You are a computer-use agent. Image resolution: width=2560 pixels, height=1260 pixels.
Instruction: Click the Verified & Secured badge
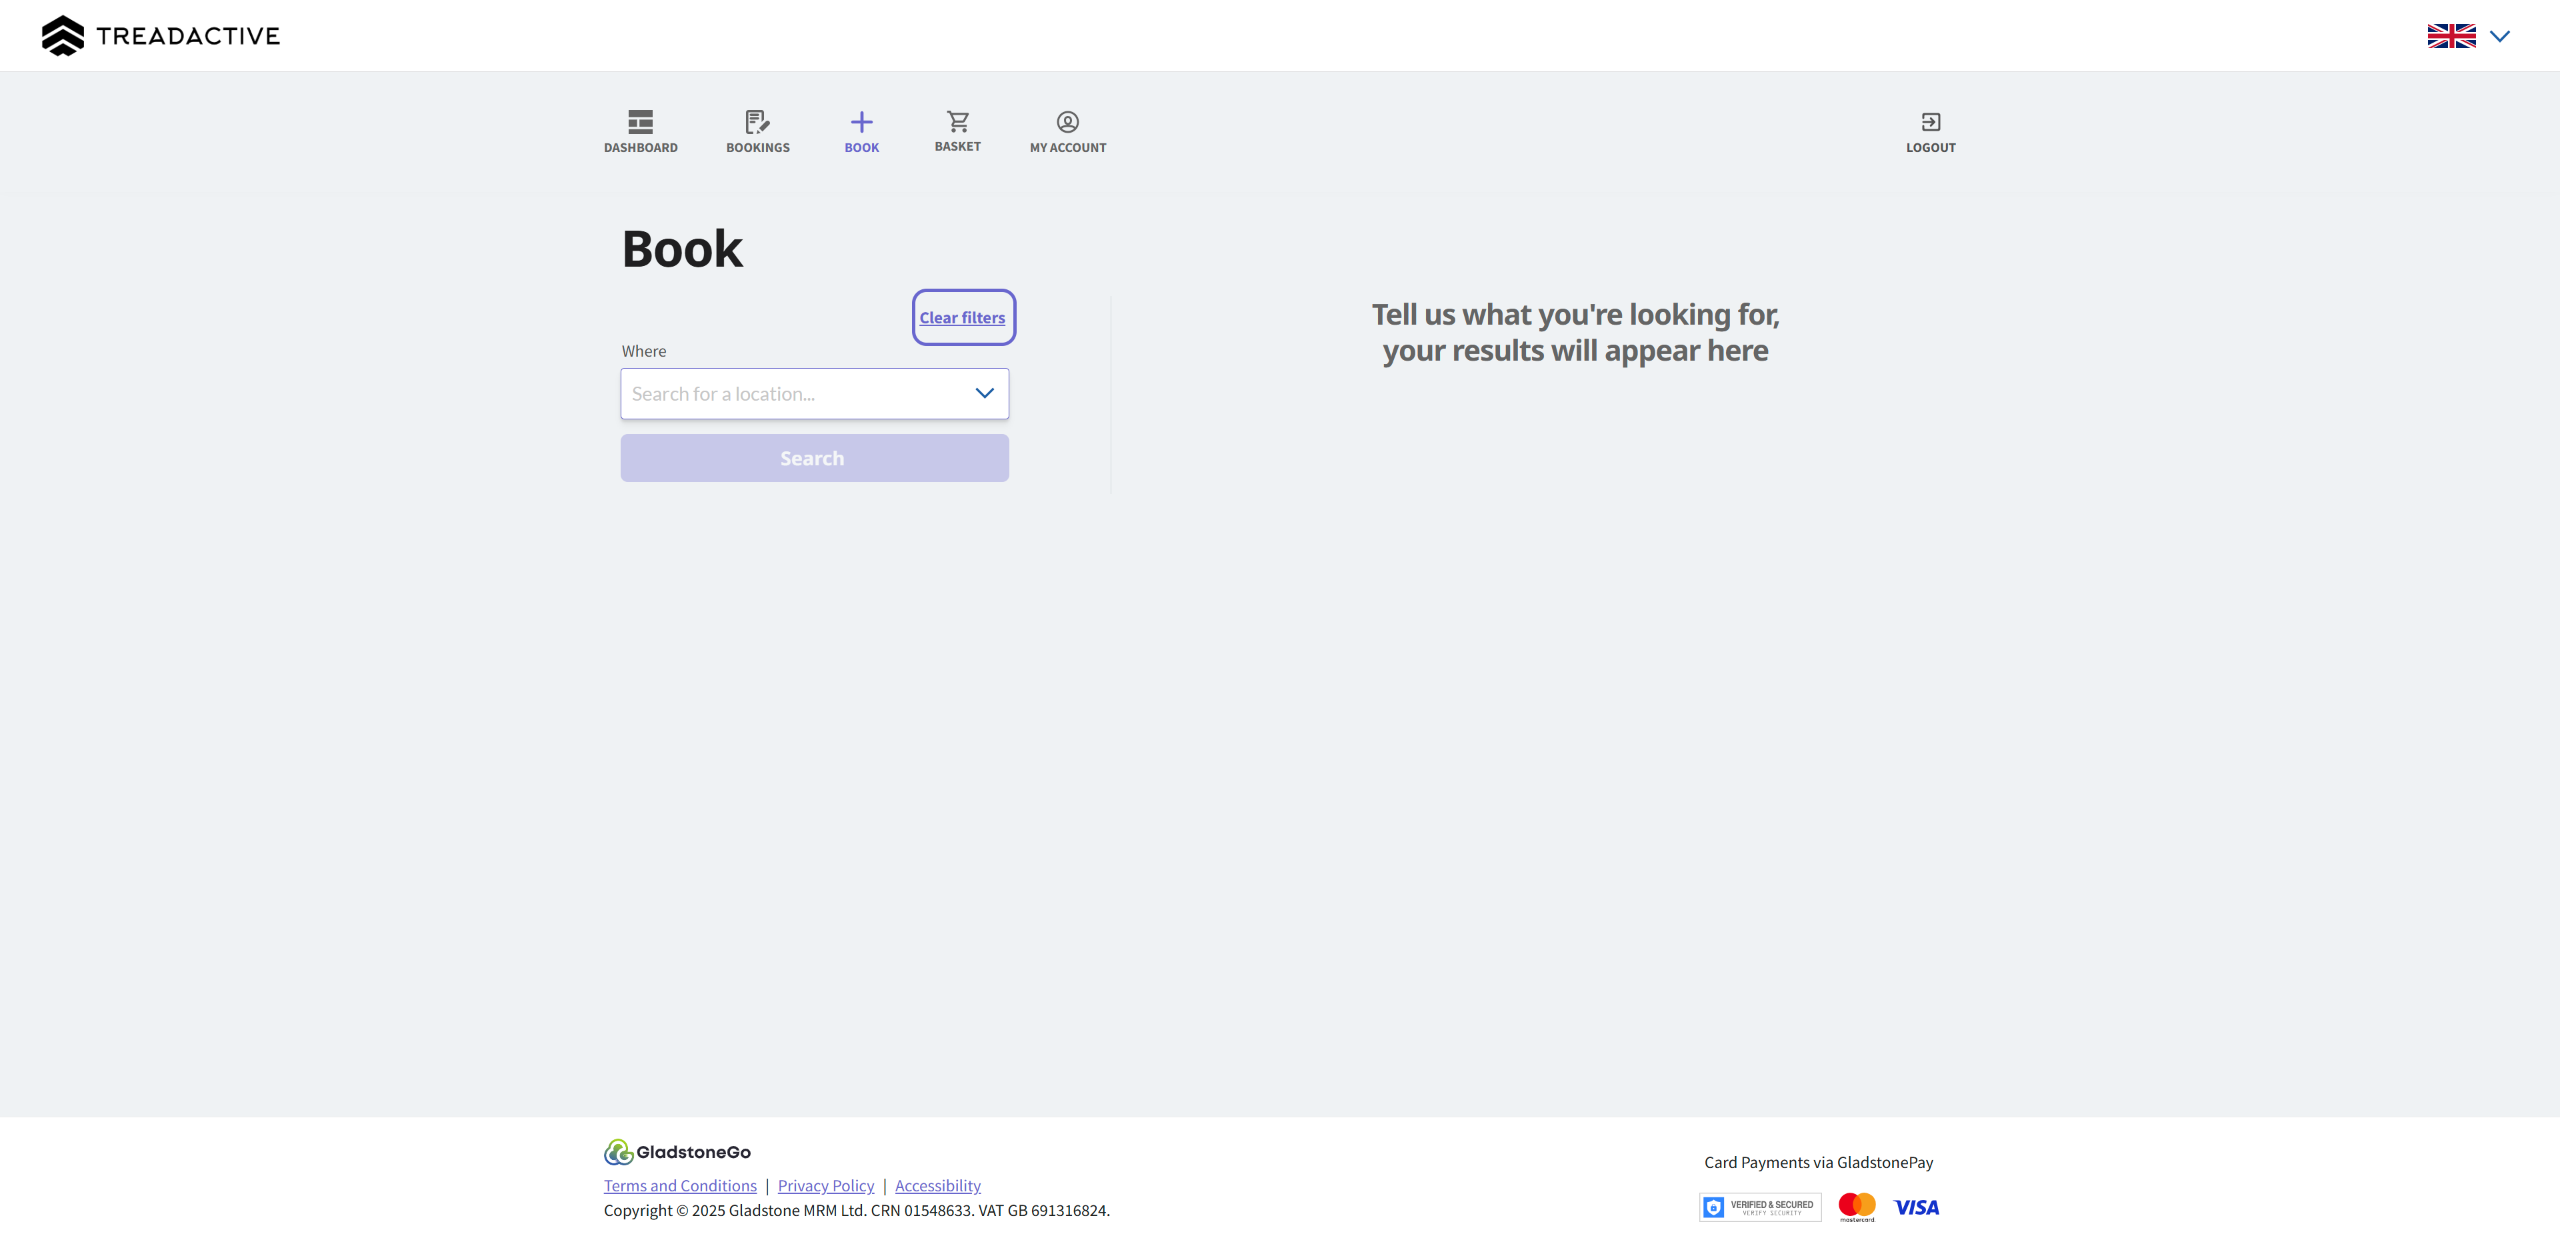click(1759, 1207)
